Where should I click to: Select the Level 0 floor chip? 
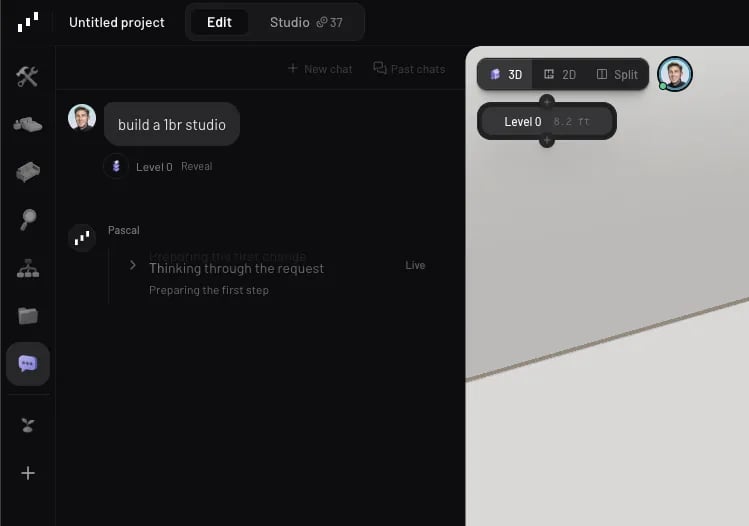click(x=546, y=121)
